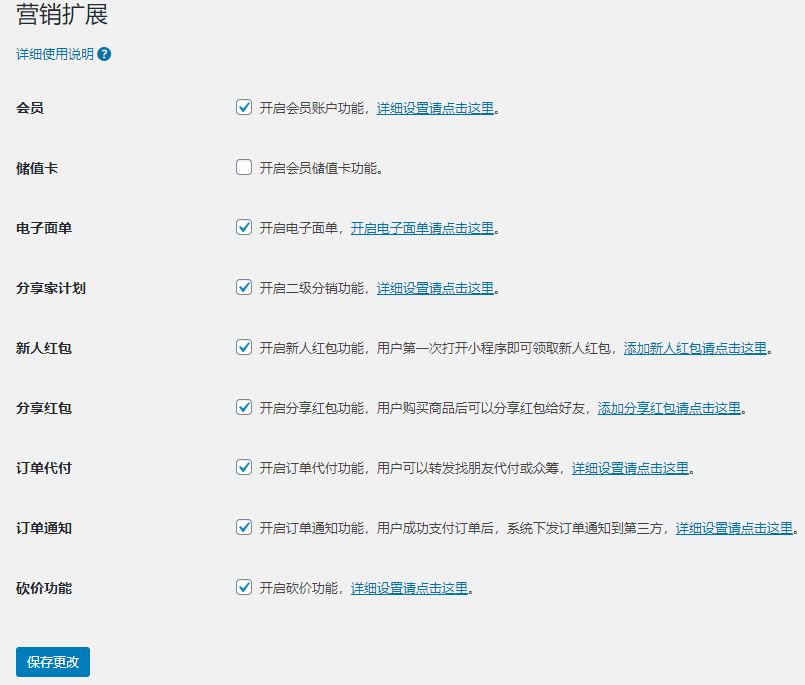Turn off the 新人红包 checkbox
This screenshot has height=685, width=805.
(244, 347)
